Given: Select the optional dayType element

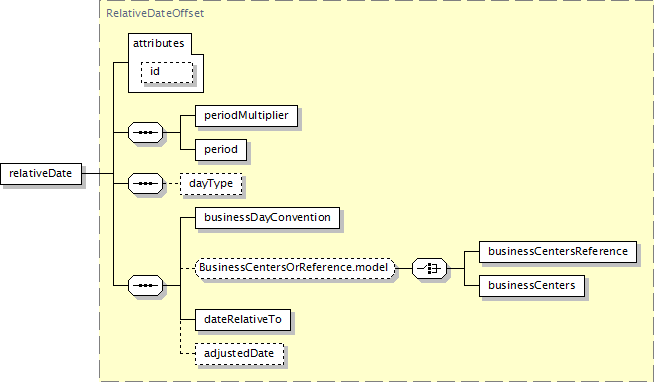Looking at the screenshot, I should point(211,183).
